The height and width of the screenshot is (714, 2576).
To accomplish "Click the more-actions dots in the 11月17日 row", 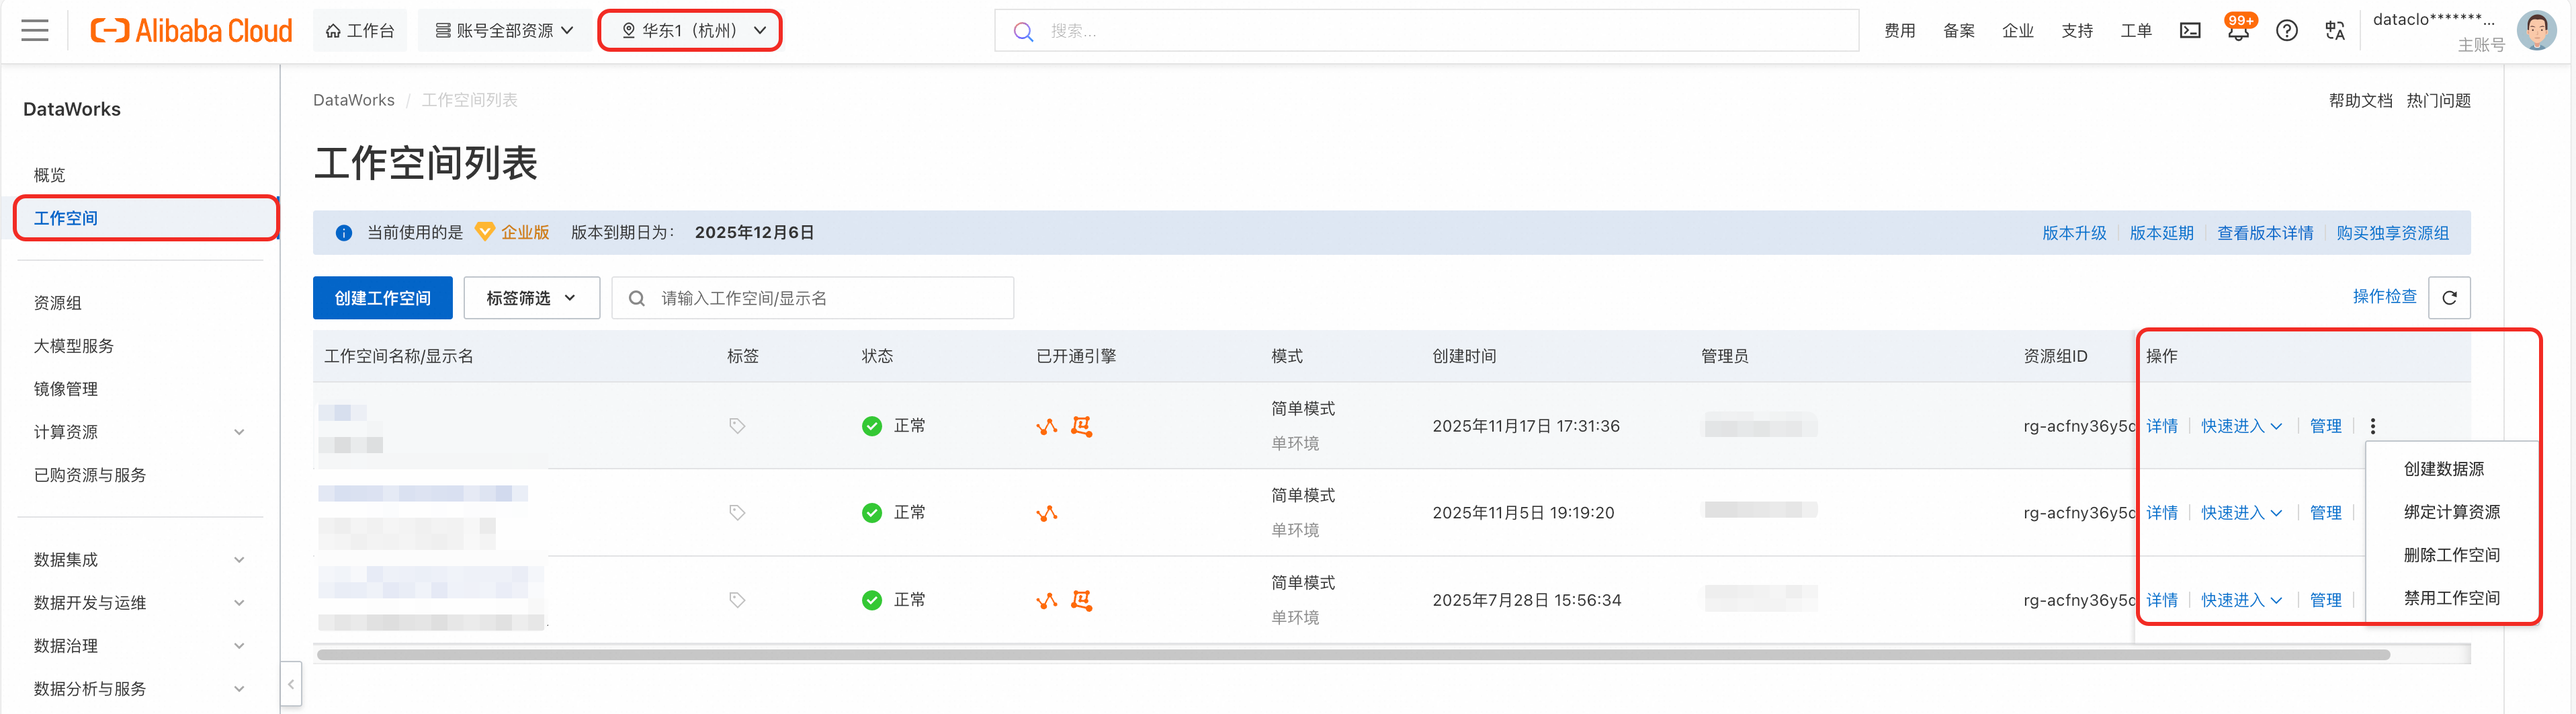I will pyautogui.click(x=2372, y=426).
